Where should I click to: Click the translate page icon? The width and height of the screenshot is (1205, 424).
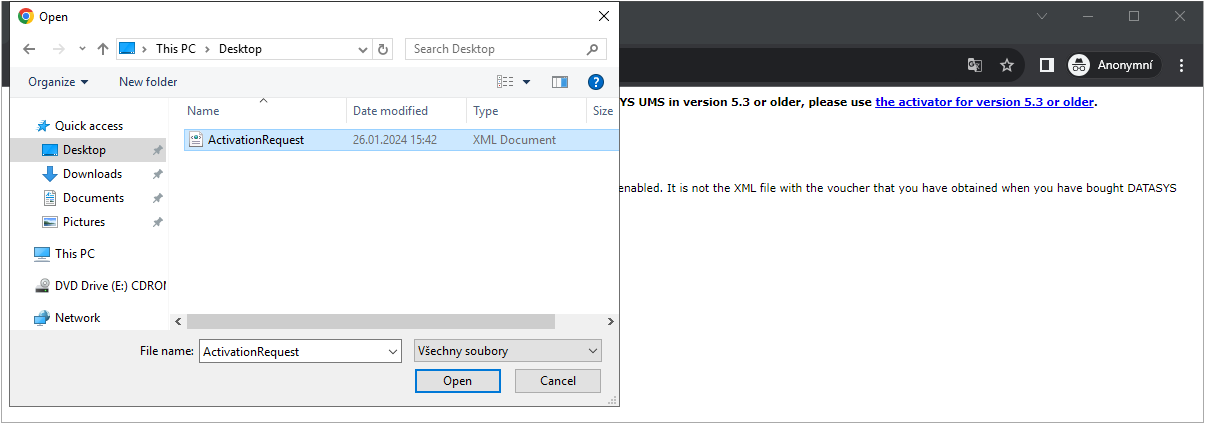point(974,65)
